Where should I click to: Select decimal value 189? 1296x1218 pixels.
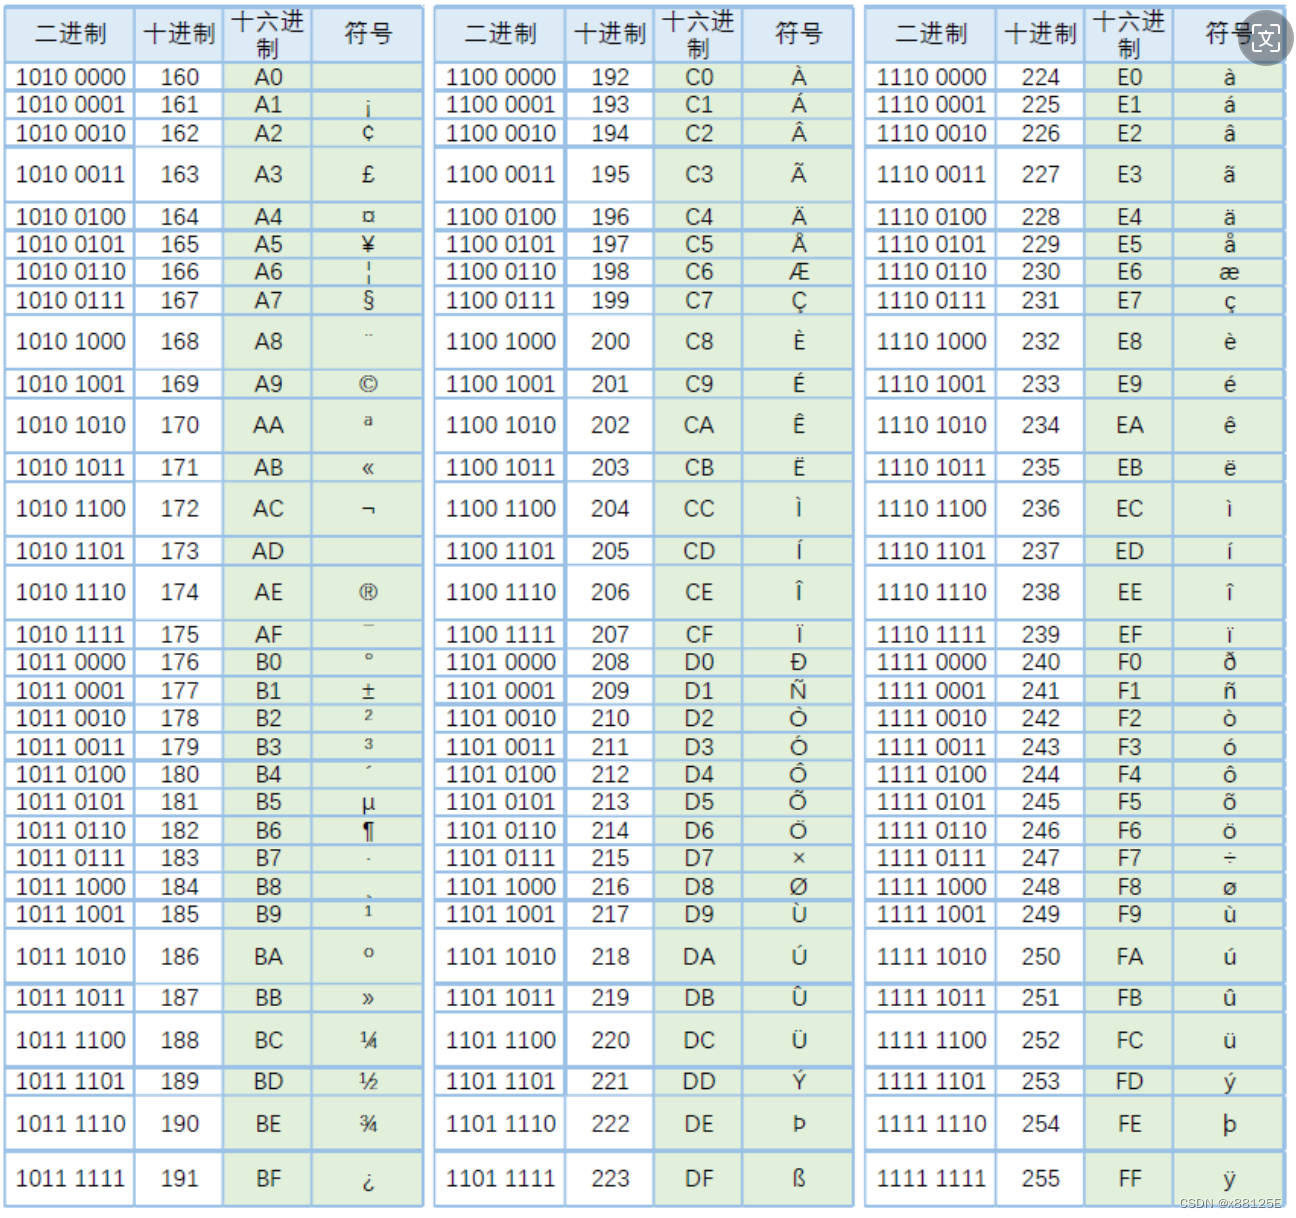tap(179, 1082)
